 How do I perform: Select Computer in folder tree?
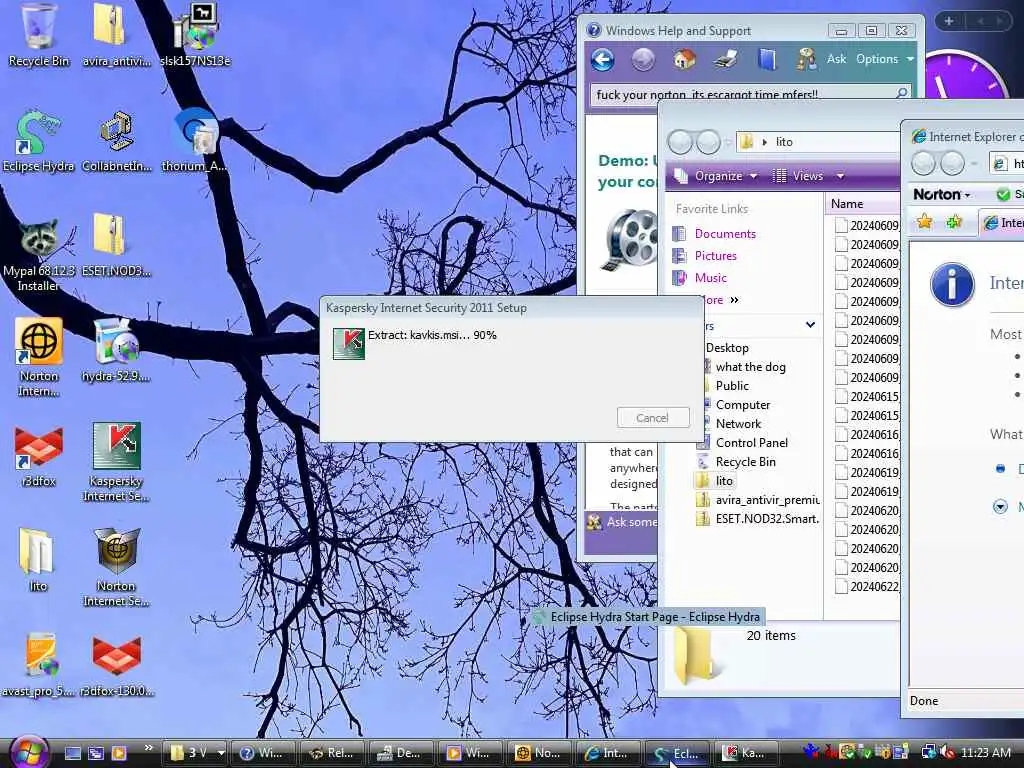(743, 405)
